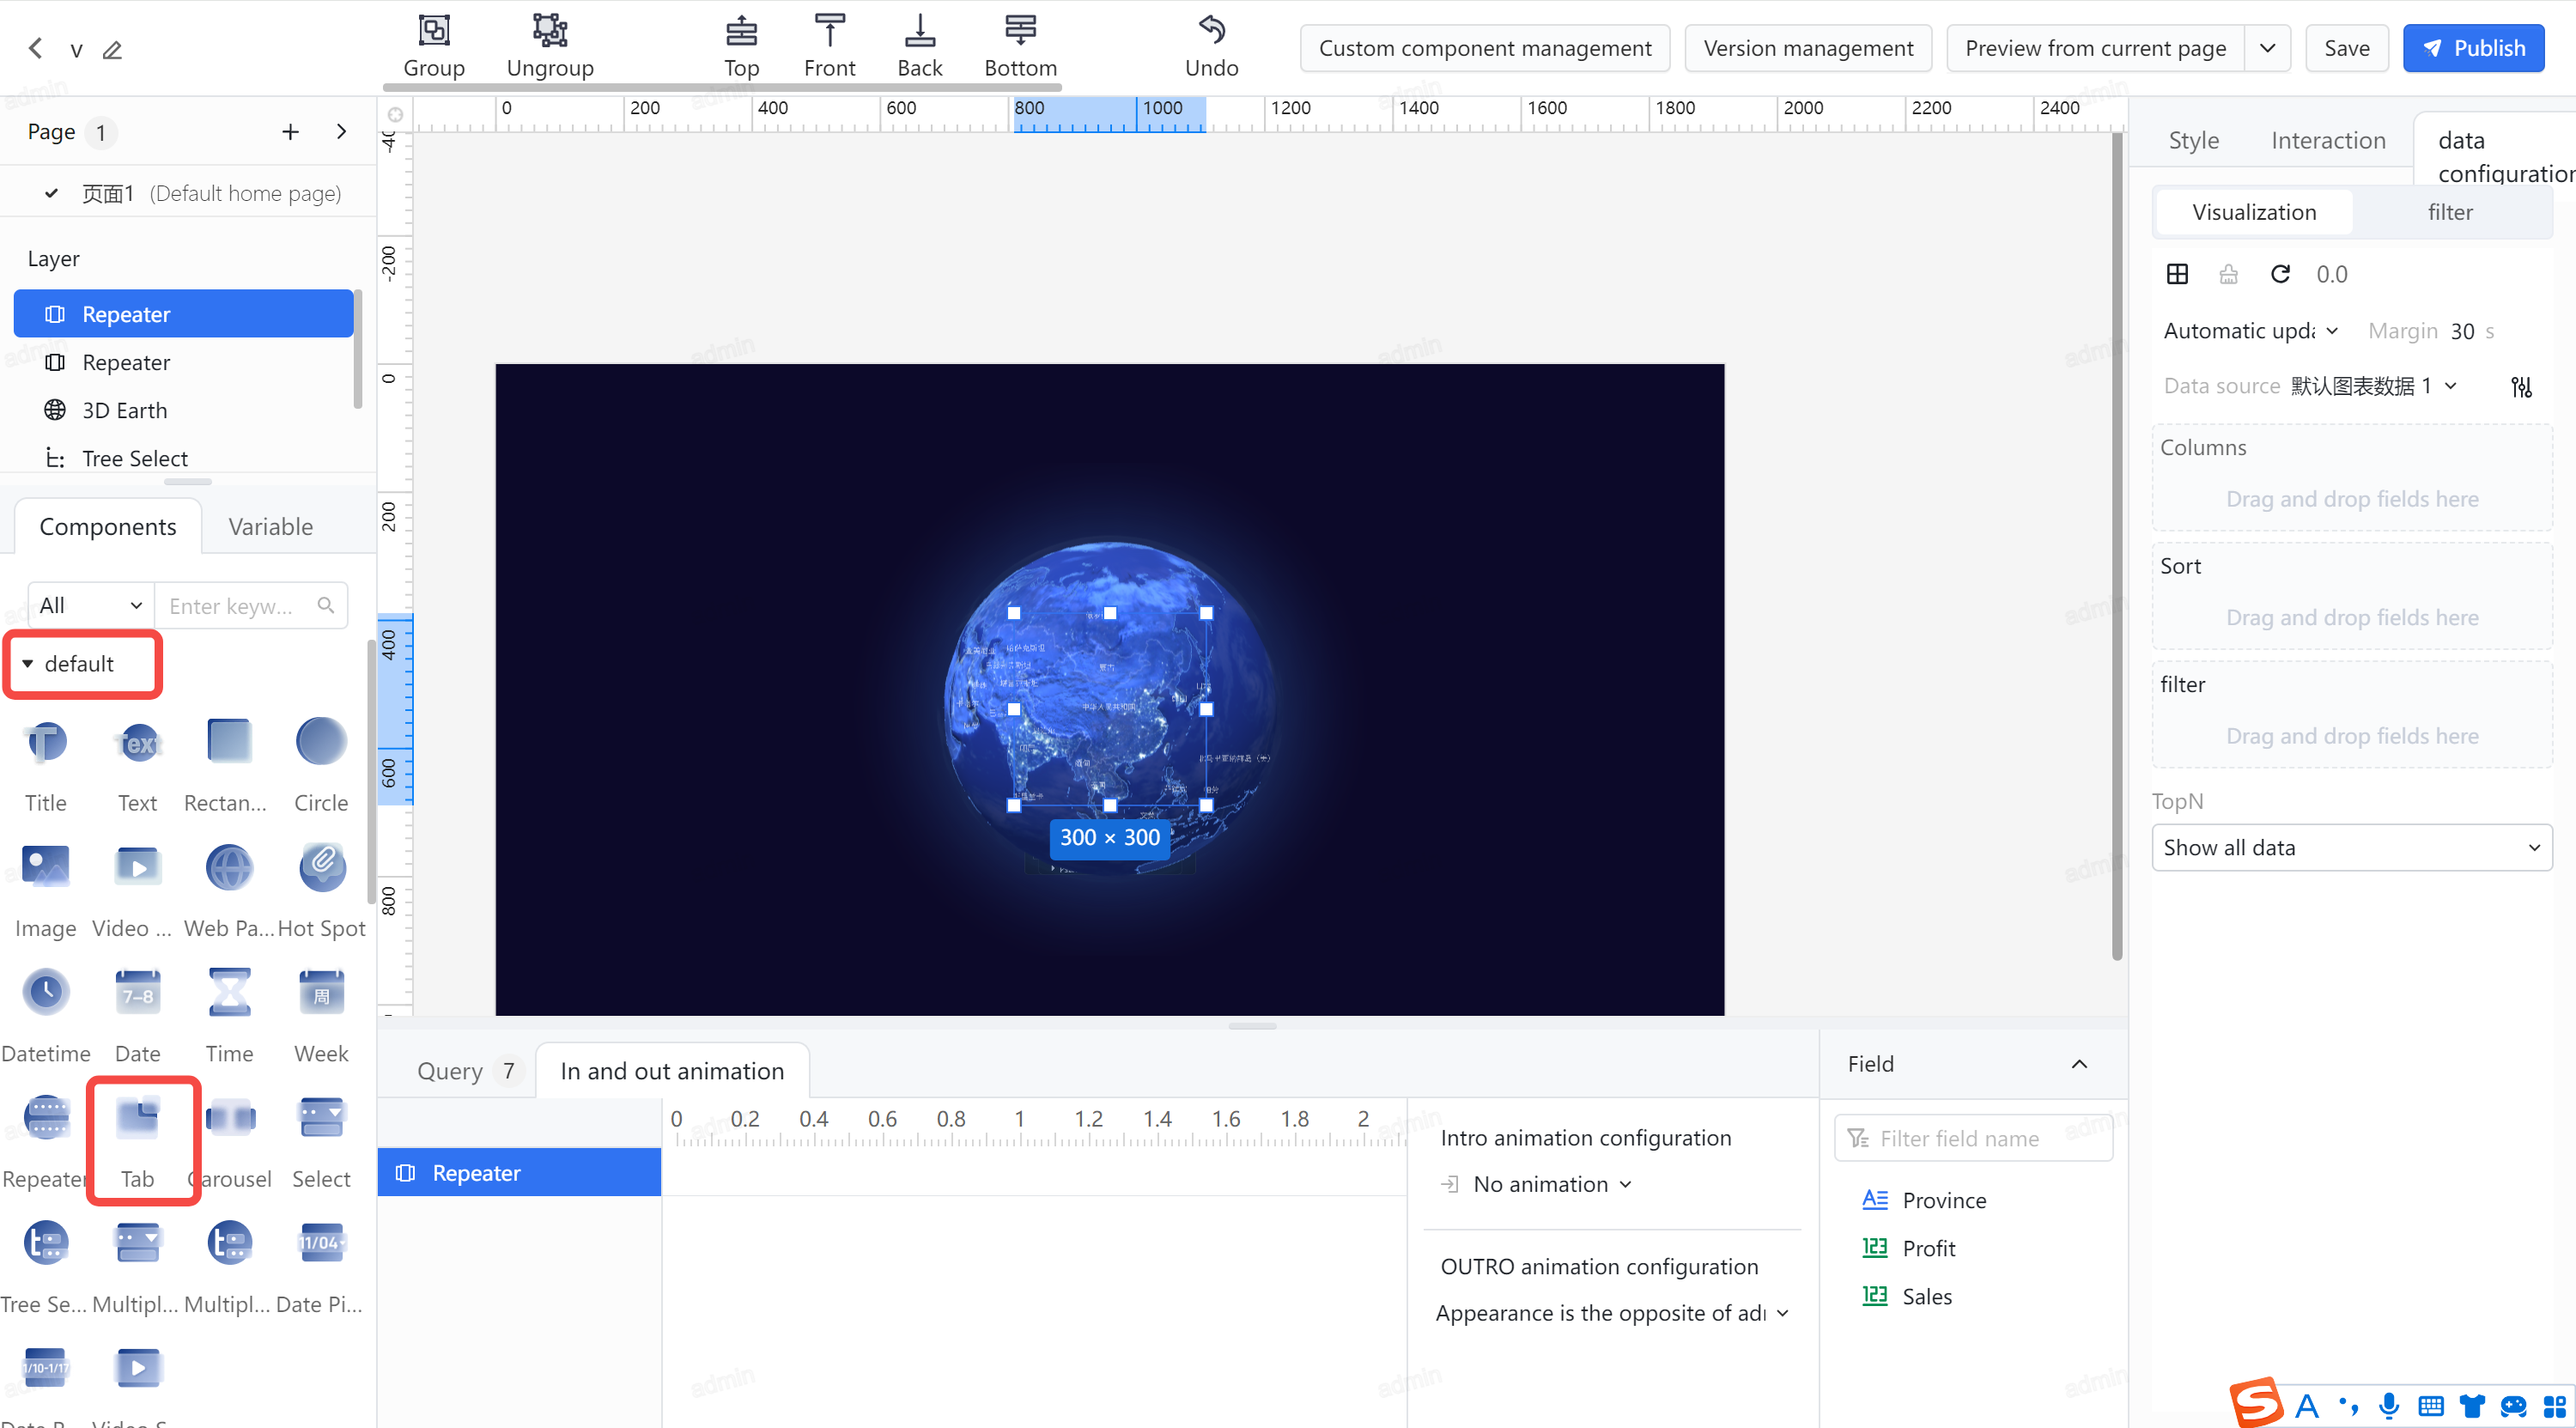2576x1428 pixels.
Task: Add the Text component
Action: (x=138, y=765)
